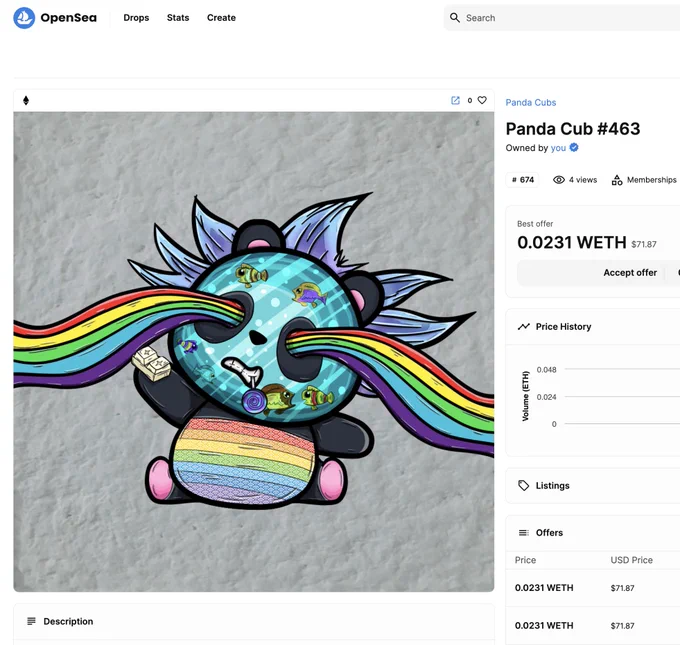Click the $71.87 best offer USD value
The width and height of the screenshot is (680, 645).
click(644, 244)
